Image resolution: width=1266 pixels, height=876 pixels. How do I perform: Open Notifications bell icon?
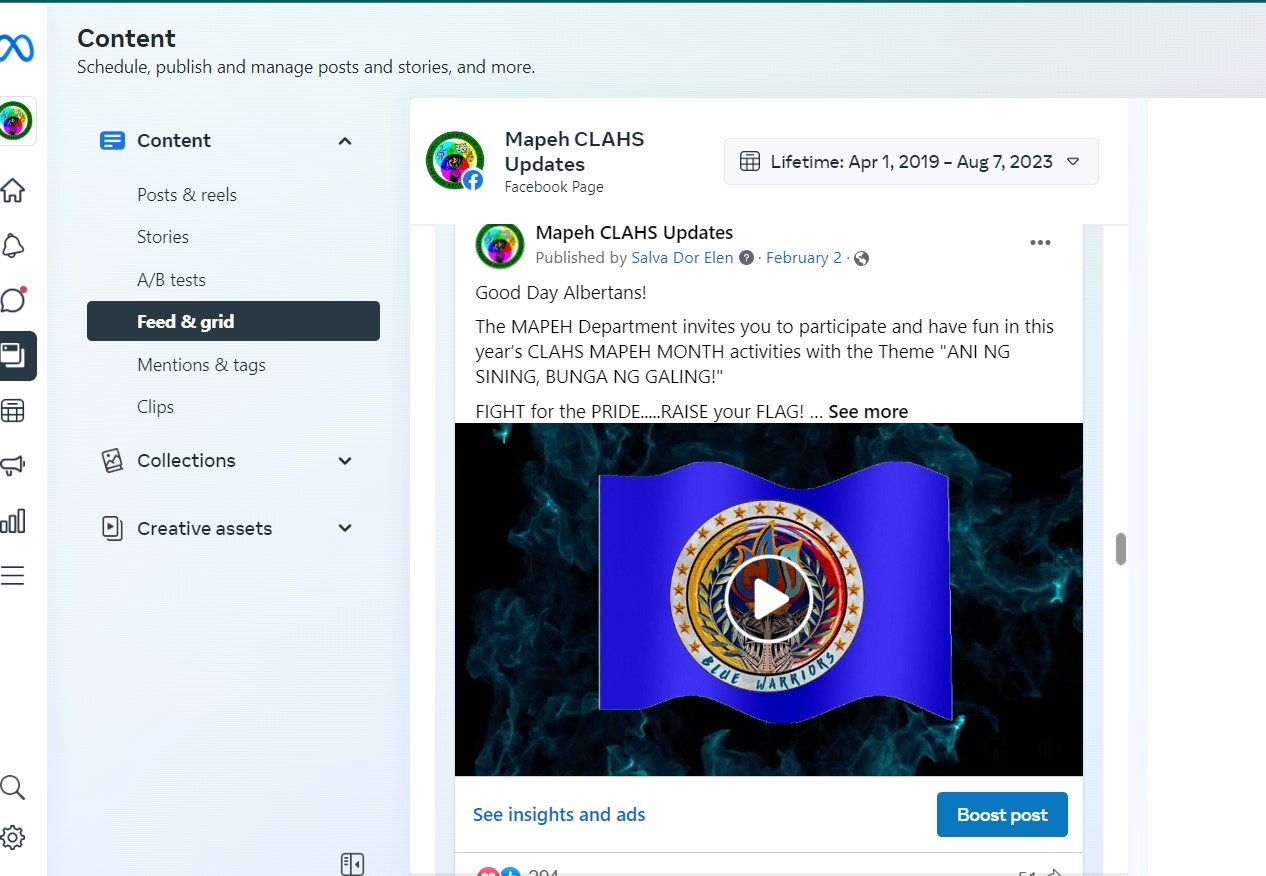point(12,246)
